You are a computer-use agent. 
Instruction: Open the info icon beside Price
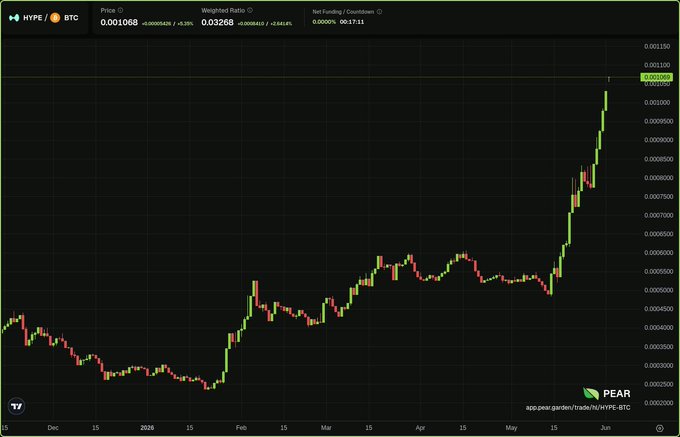(x=121, y=10)
